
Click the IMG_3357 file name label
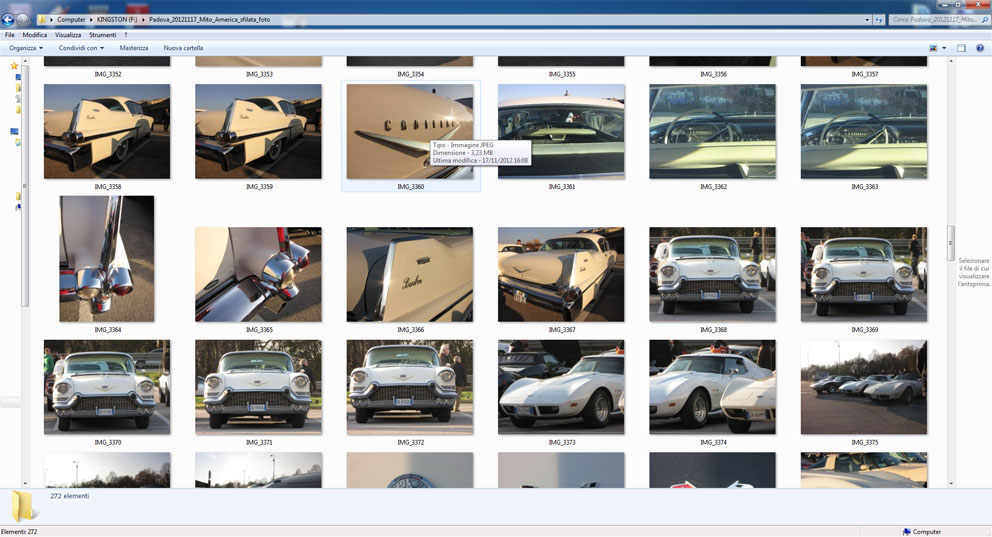(x=864, y=75)
